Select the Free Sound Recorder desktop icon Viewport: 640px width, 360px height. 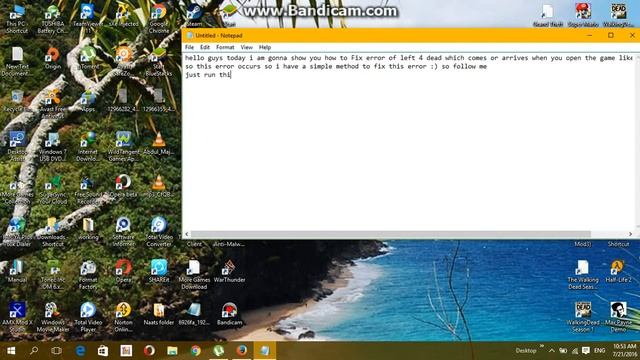pos(88,189)
